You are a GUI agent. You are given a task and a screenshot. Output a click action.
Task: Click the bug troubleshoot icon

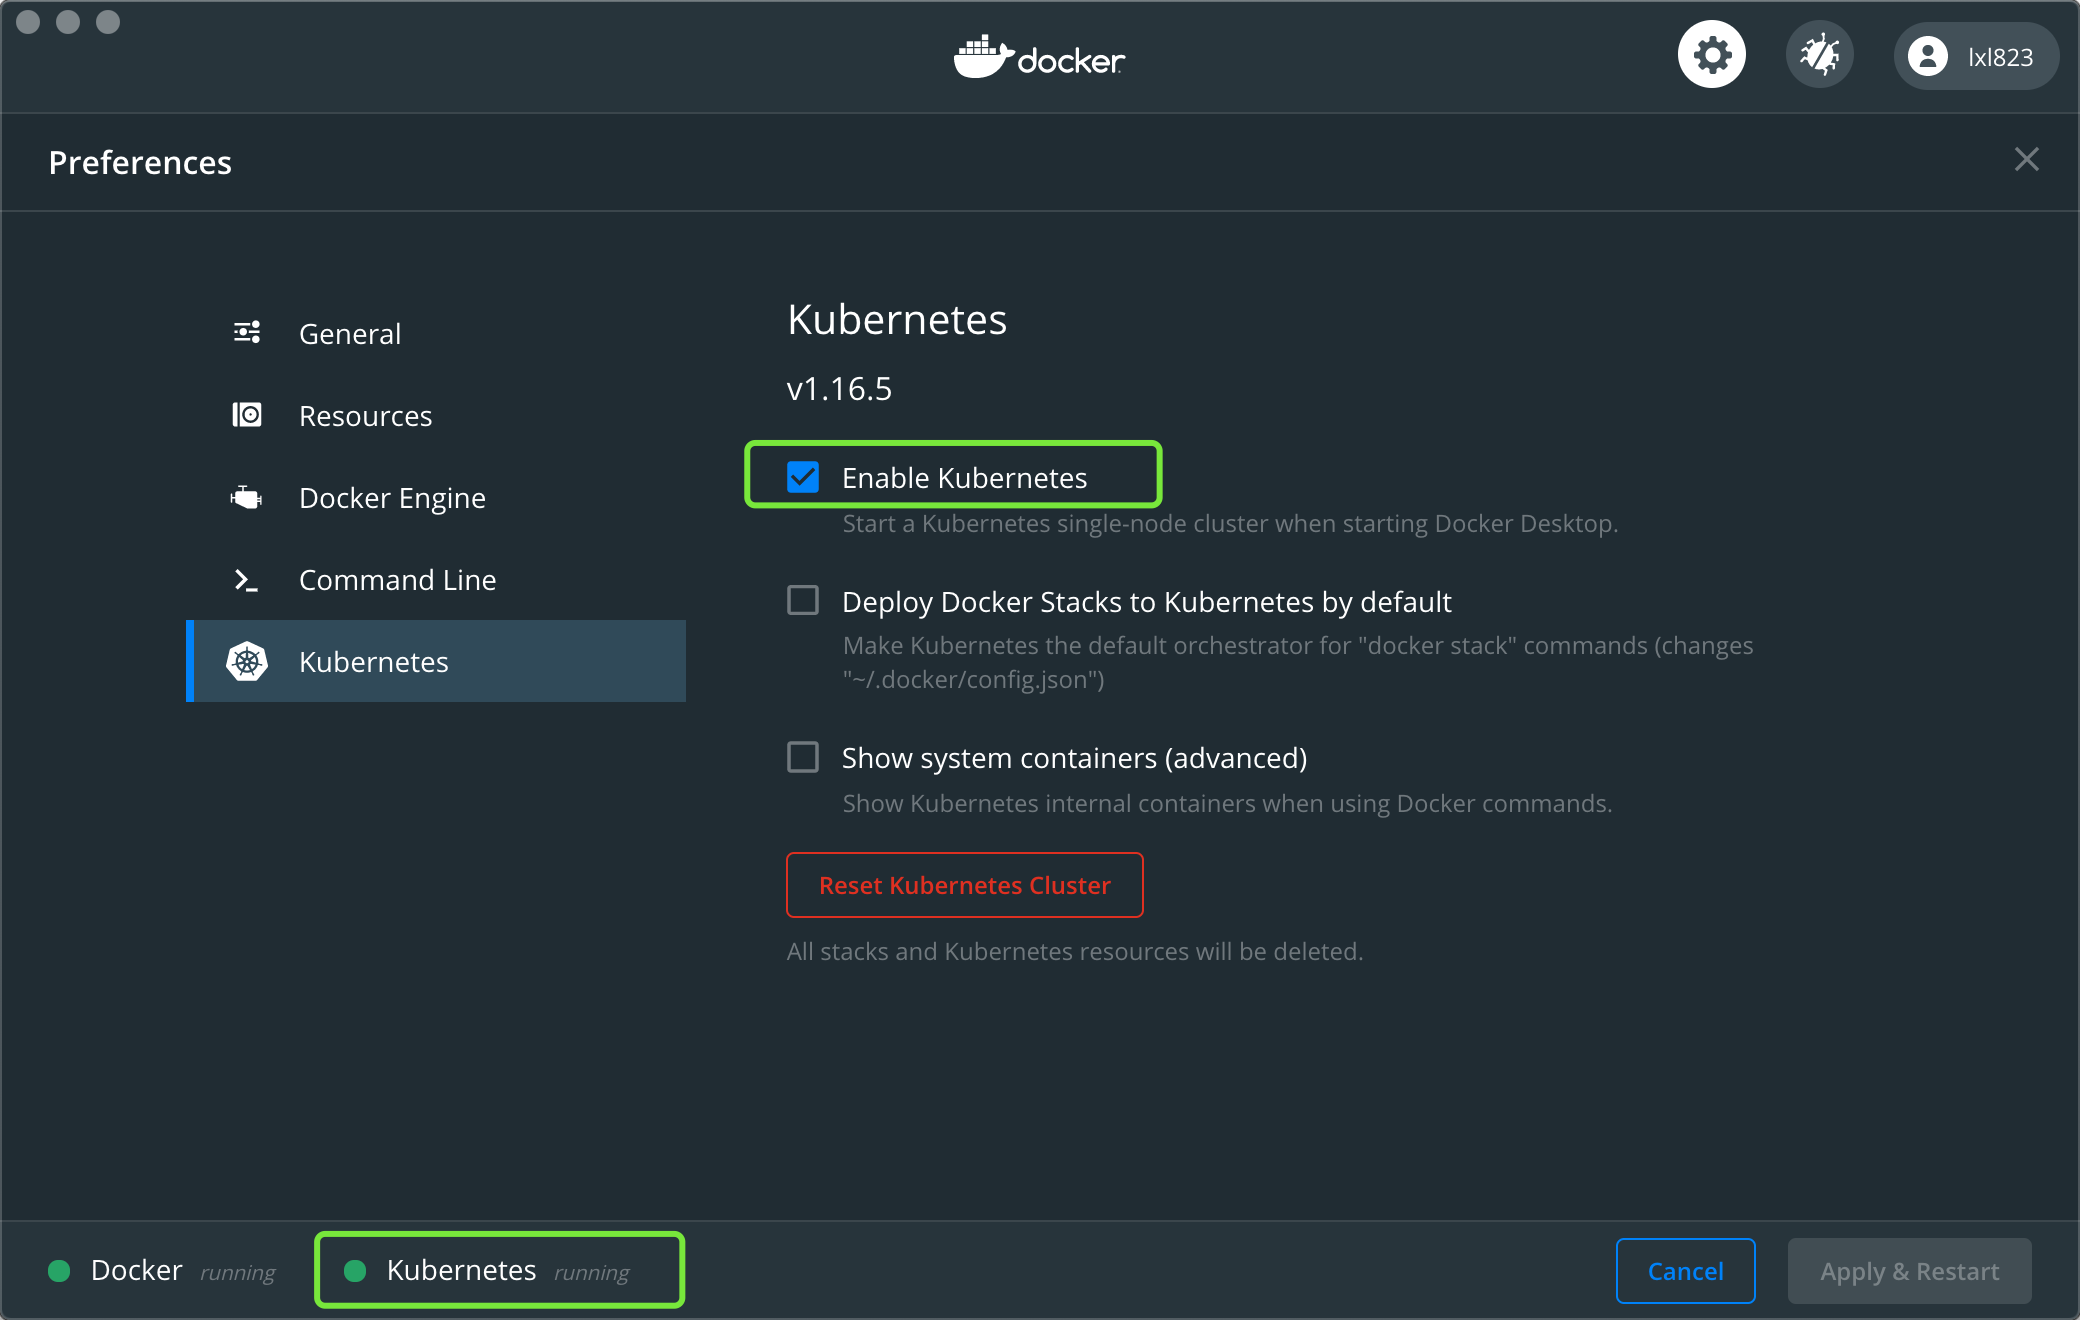1819,55
